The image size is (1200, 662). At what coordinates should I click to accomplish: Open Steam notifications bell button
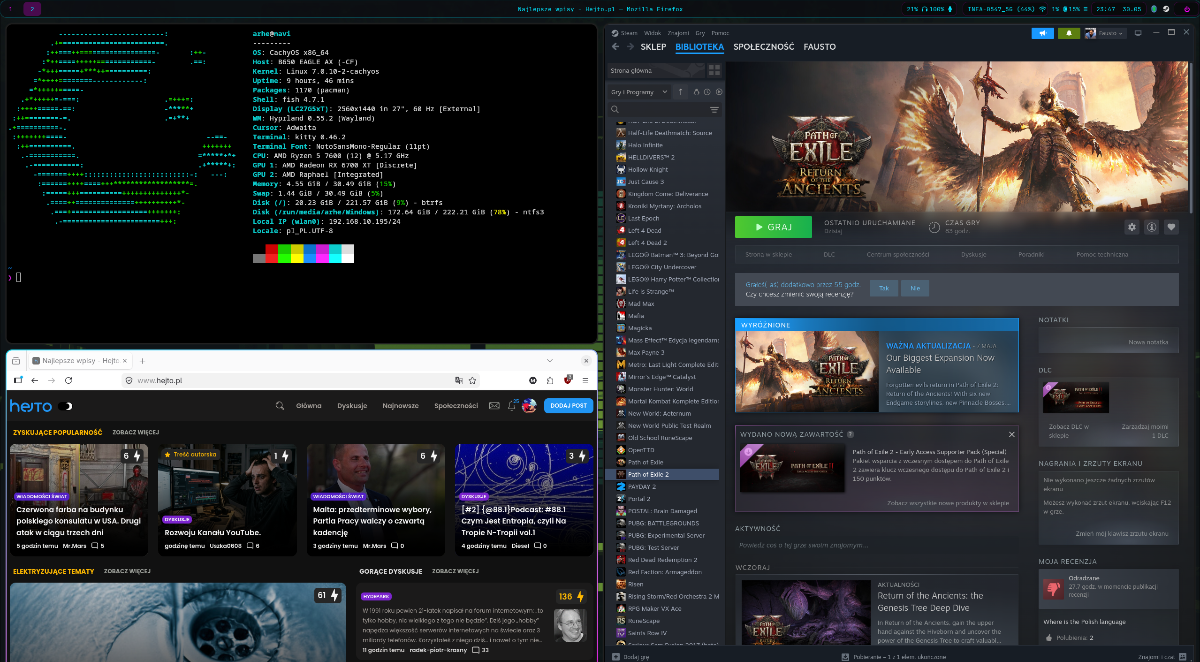coord(1069,33)
